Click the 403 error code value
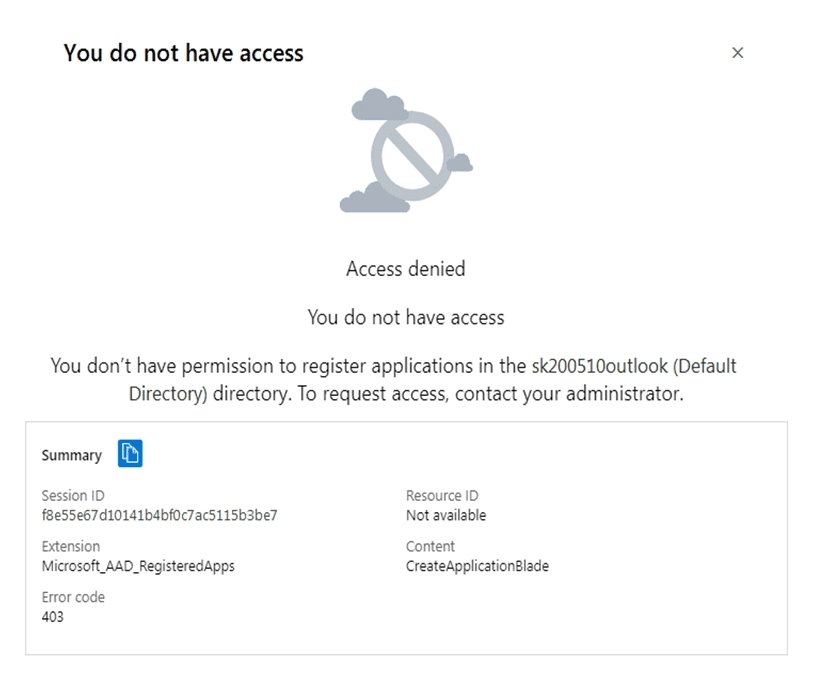The width and height of the screenshot is (819, 692). tap(52, 617)
